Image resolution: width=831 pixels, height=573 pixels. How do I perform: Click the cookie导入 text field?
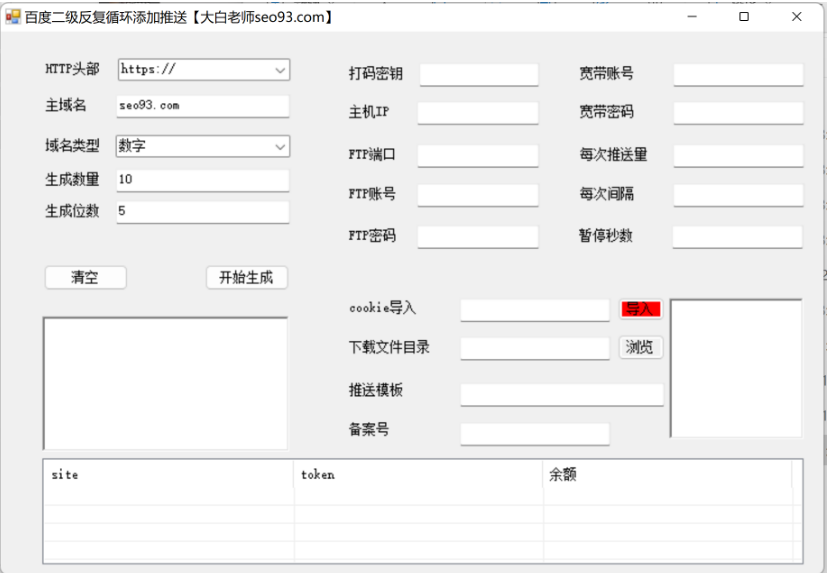coord(535,310)
